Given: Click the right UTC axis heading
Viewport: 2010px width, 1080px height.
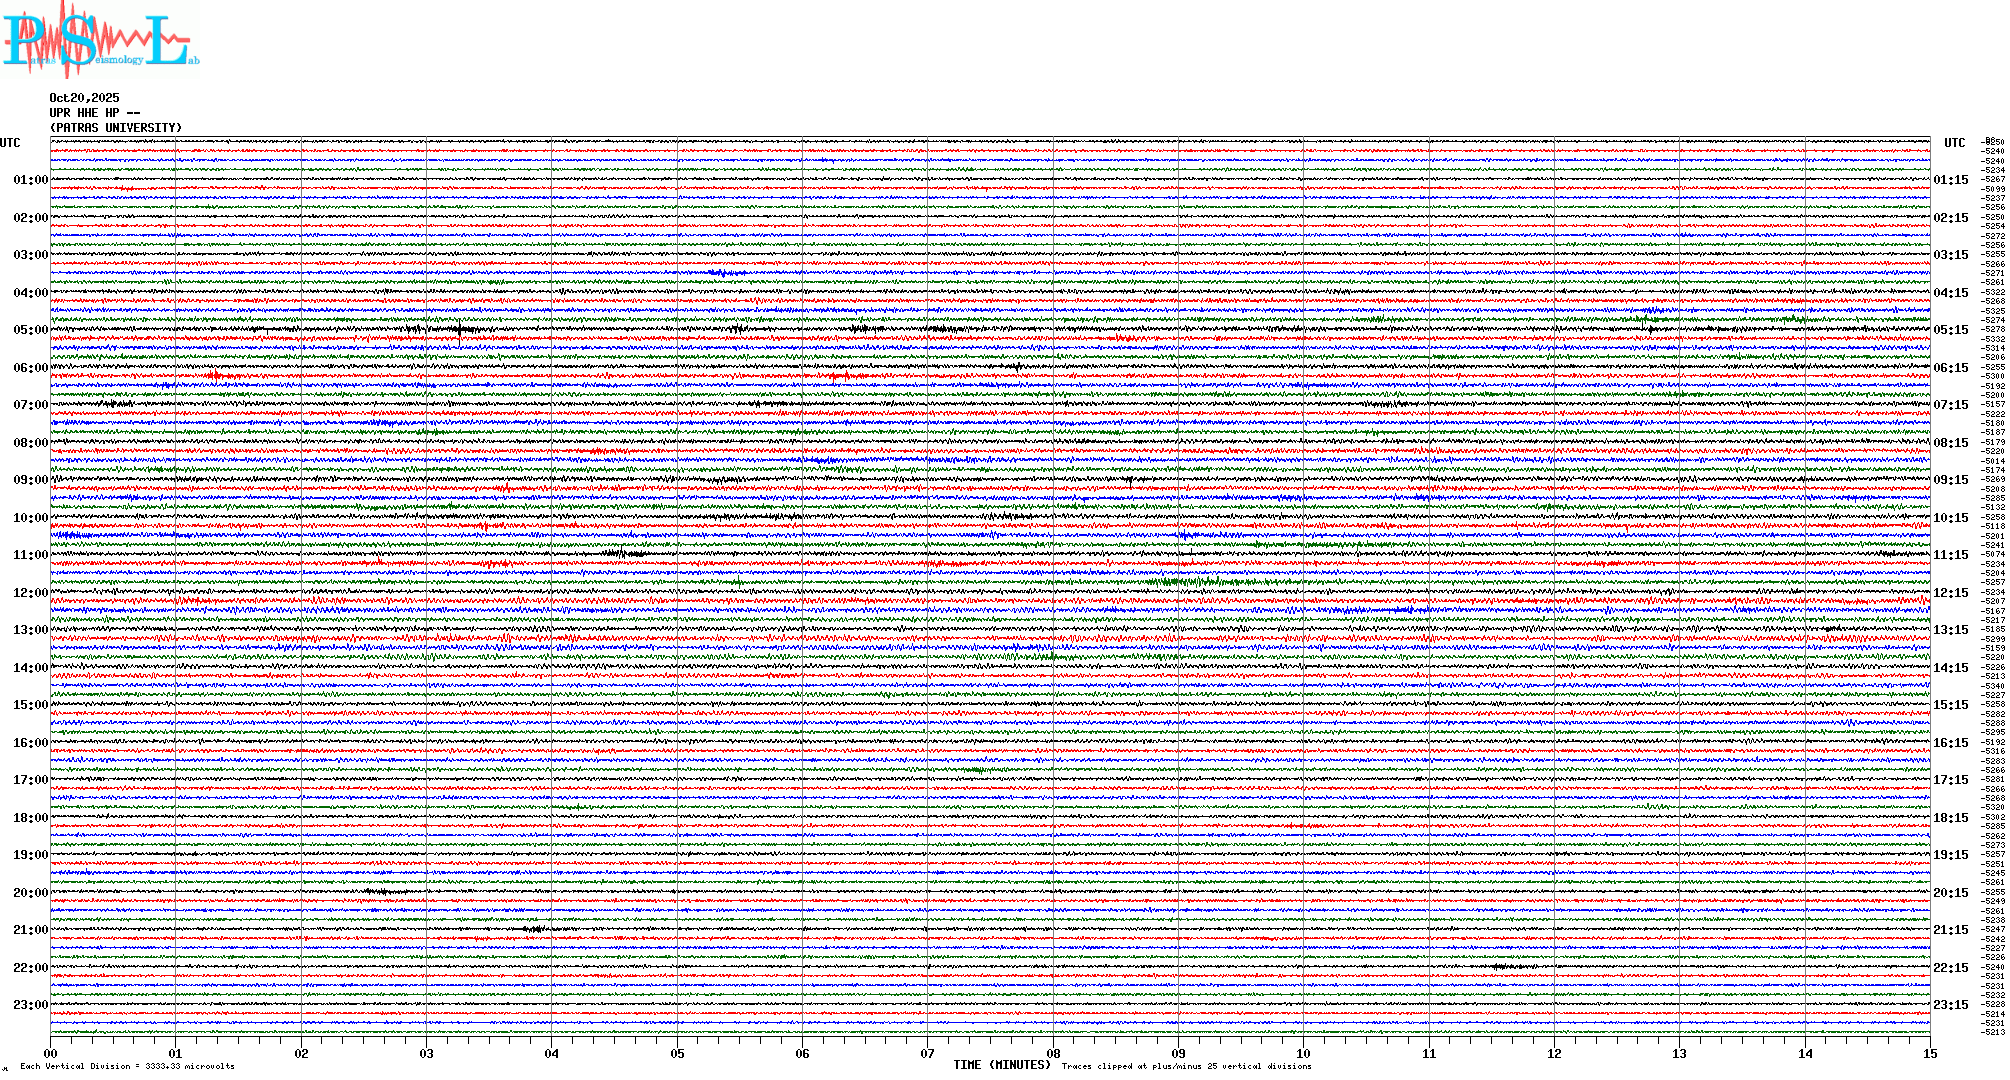Looking at the screenshot, I should pos(1954,143).
